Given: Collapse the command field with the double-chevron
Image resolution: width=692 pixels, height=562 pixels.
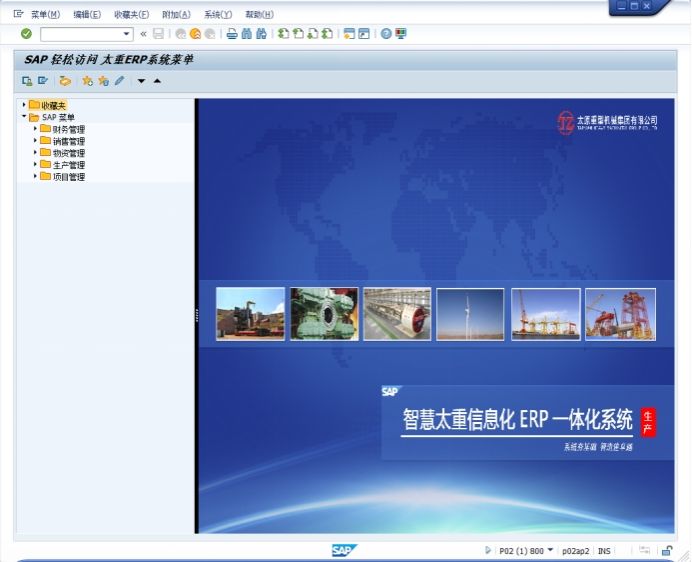Looking at the screenshot, I should [x=143, y=34].
